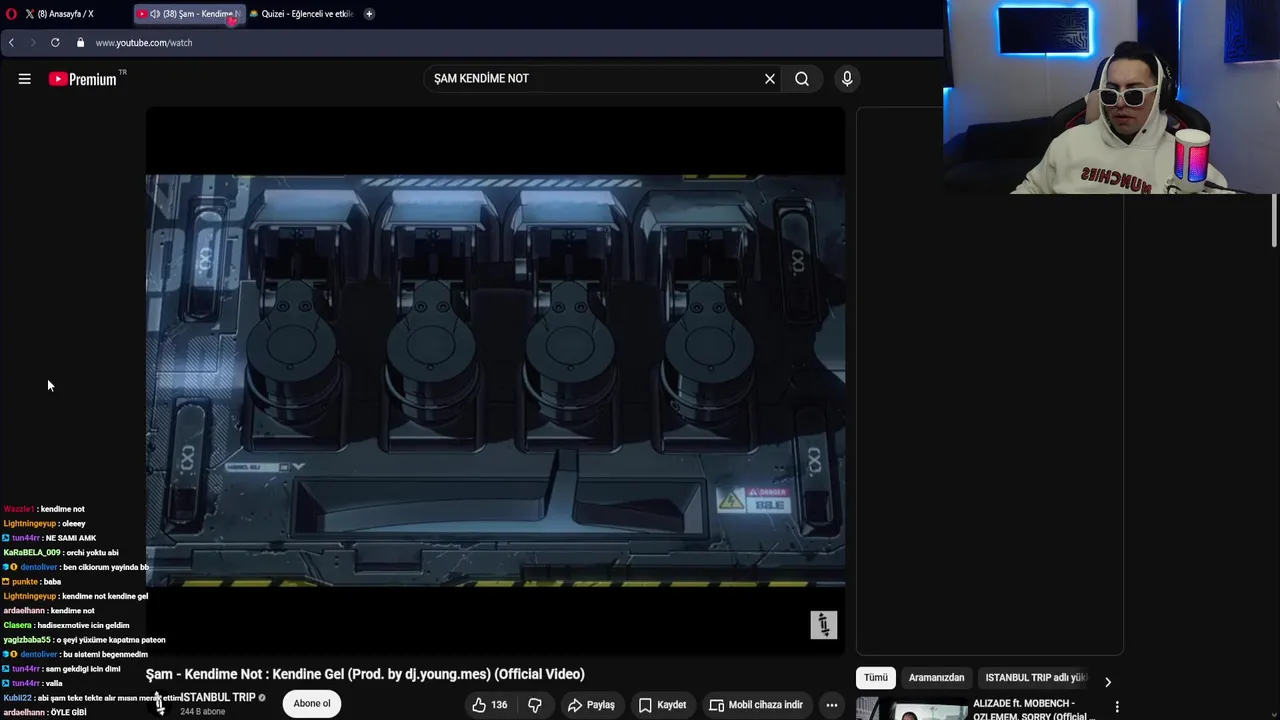Viewport: 1280px width, 720px height.
Task: Click chat message from Clasera
Action: click(x=67, y=625)
